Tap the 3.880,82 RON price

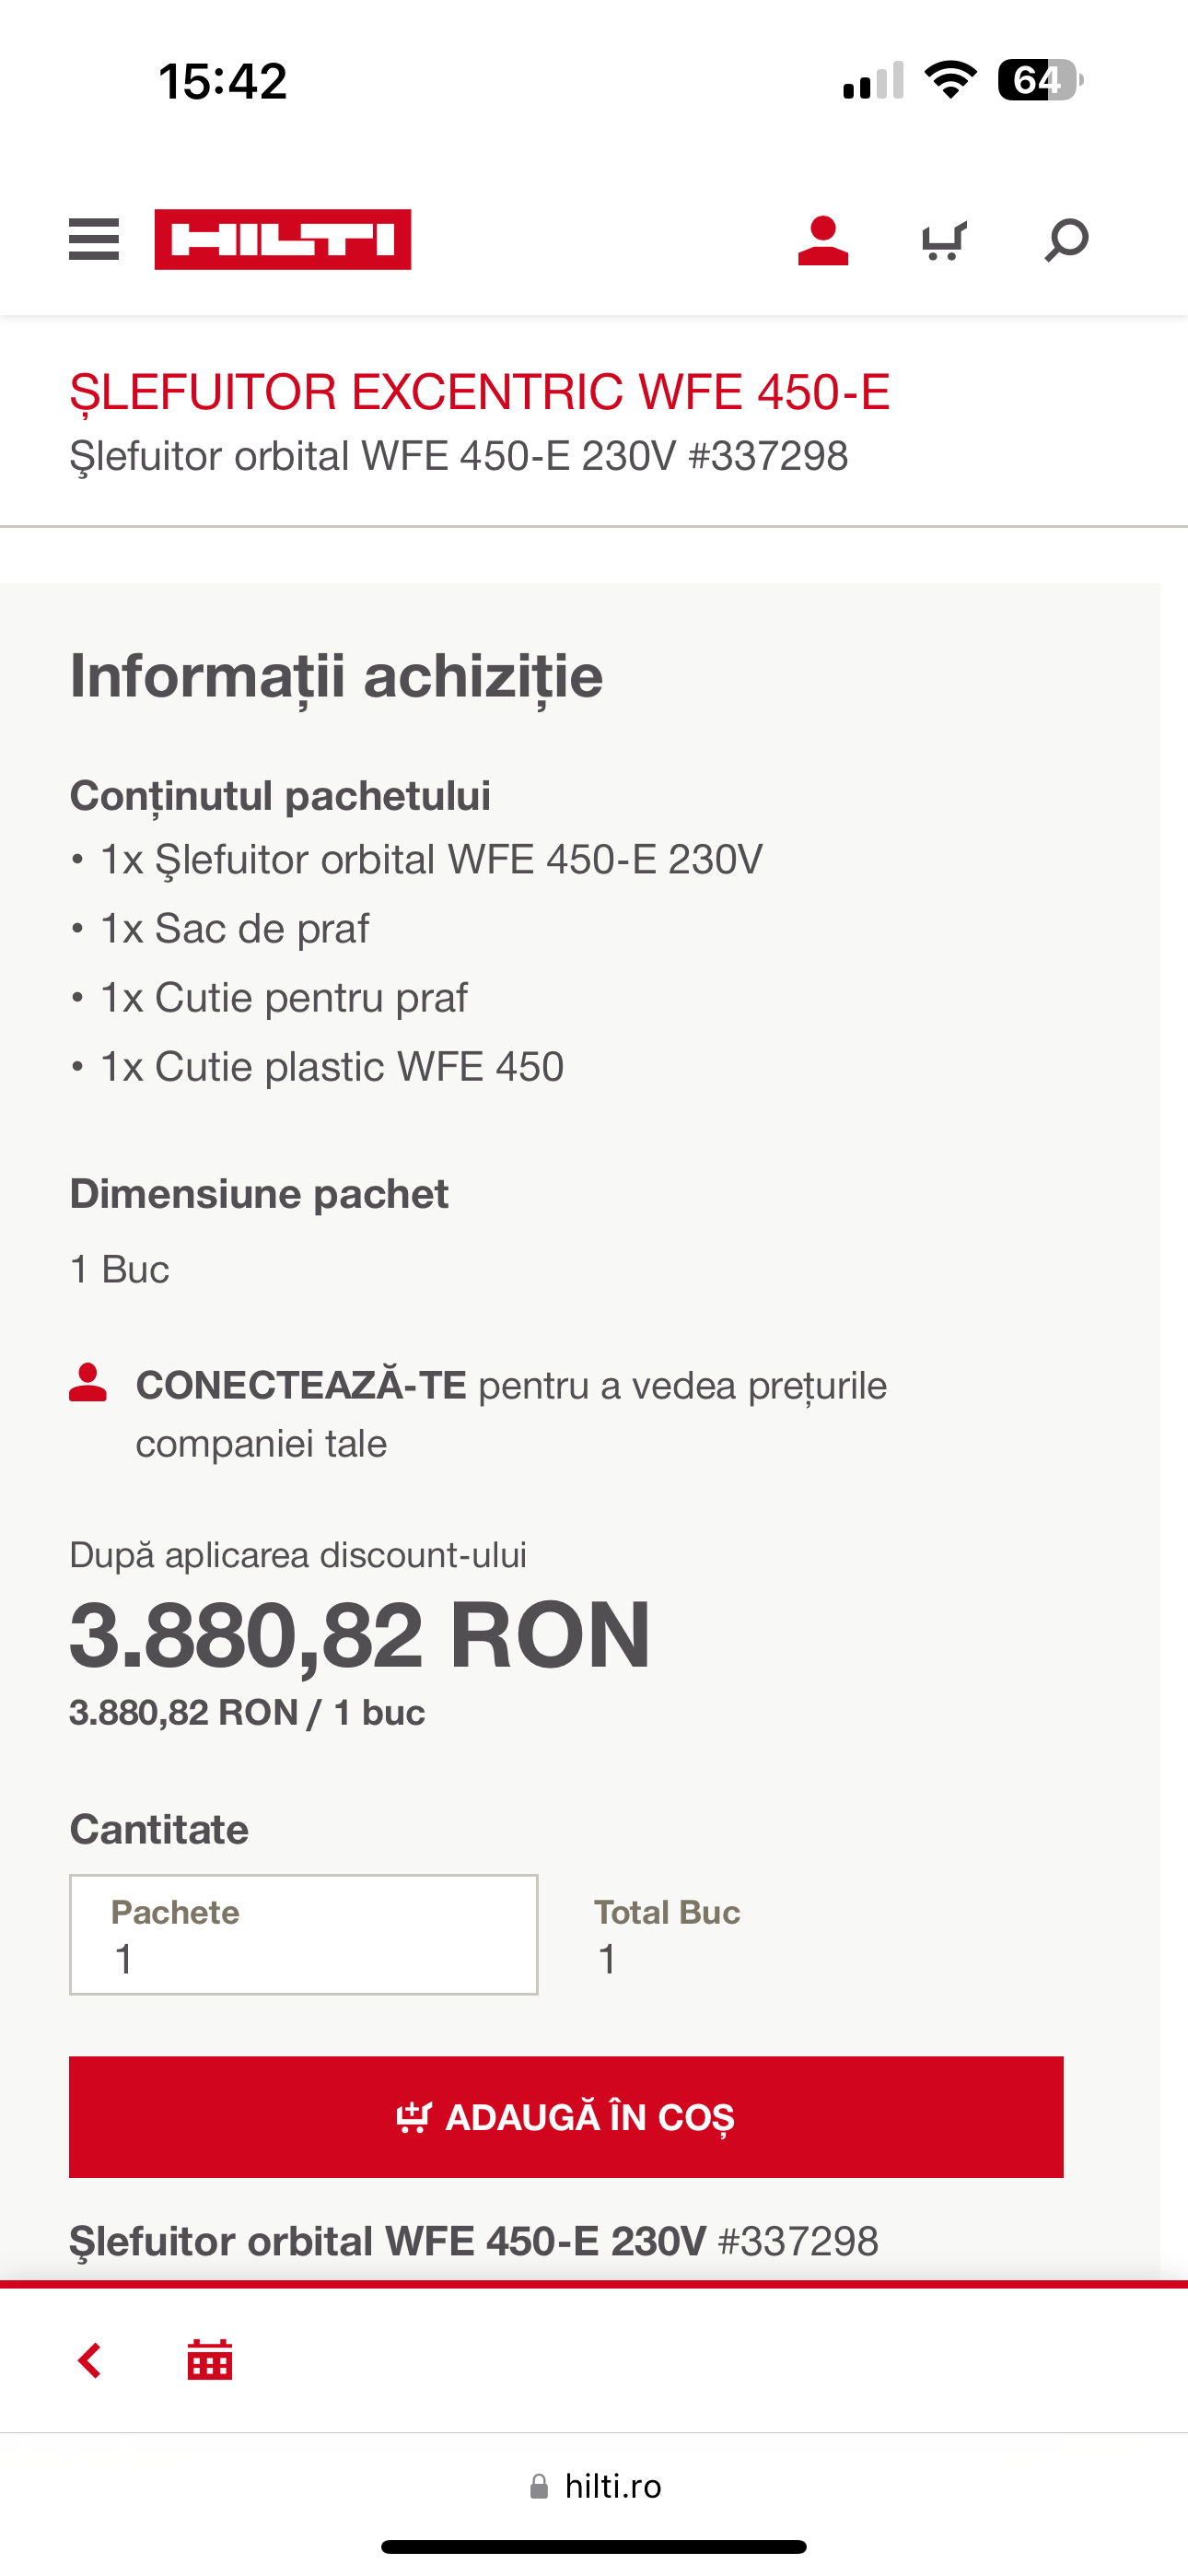[x=360, y=1636]
